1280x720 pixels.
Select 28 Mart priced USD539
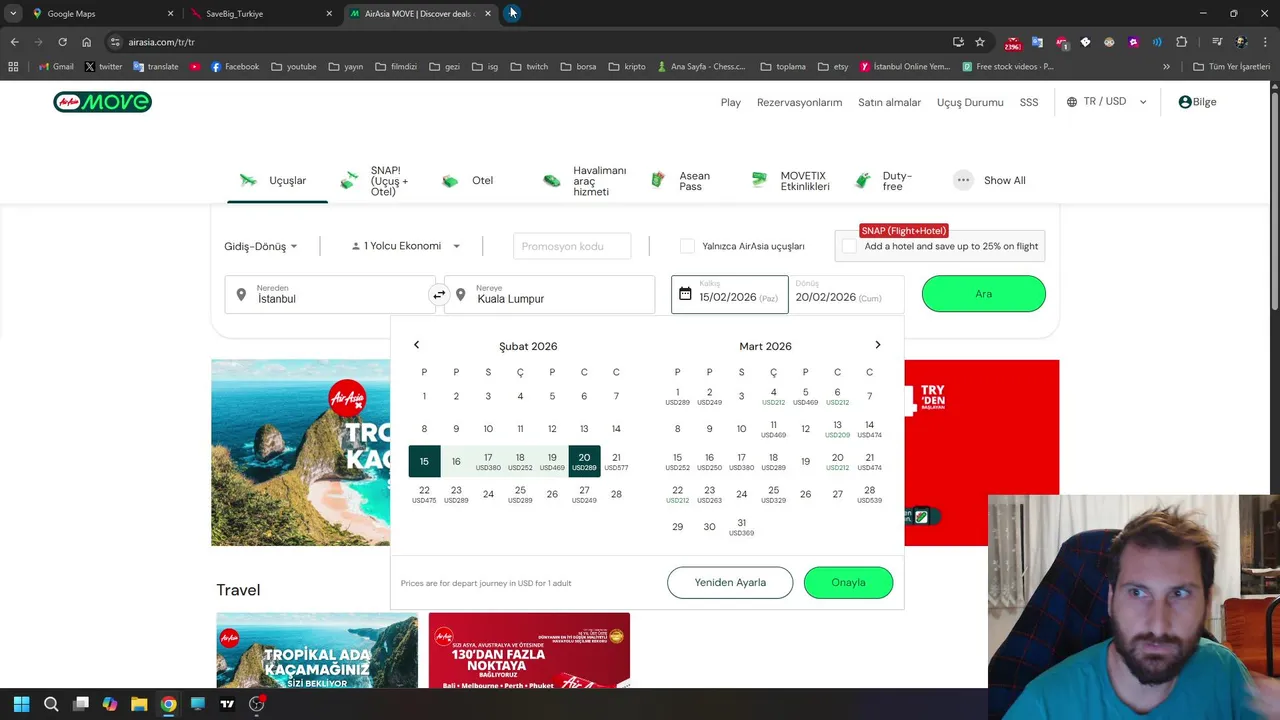pyautogui.click(x=869, y=494)
